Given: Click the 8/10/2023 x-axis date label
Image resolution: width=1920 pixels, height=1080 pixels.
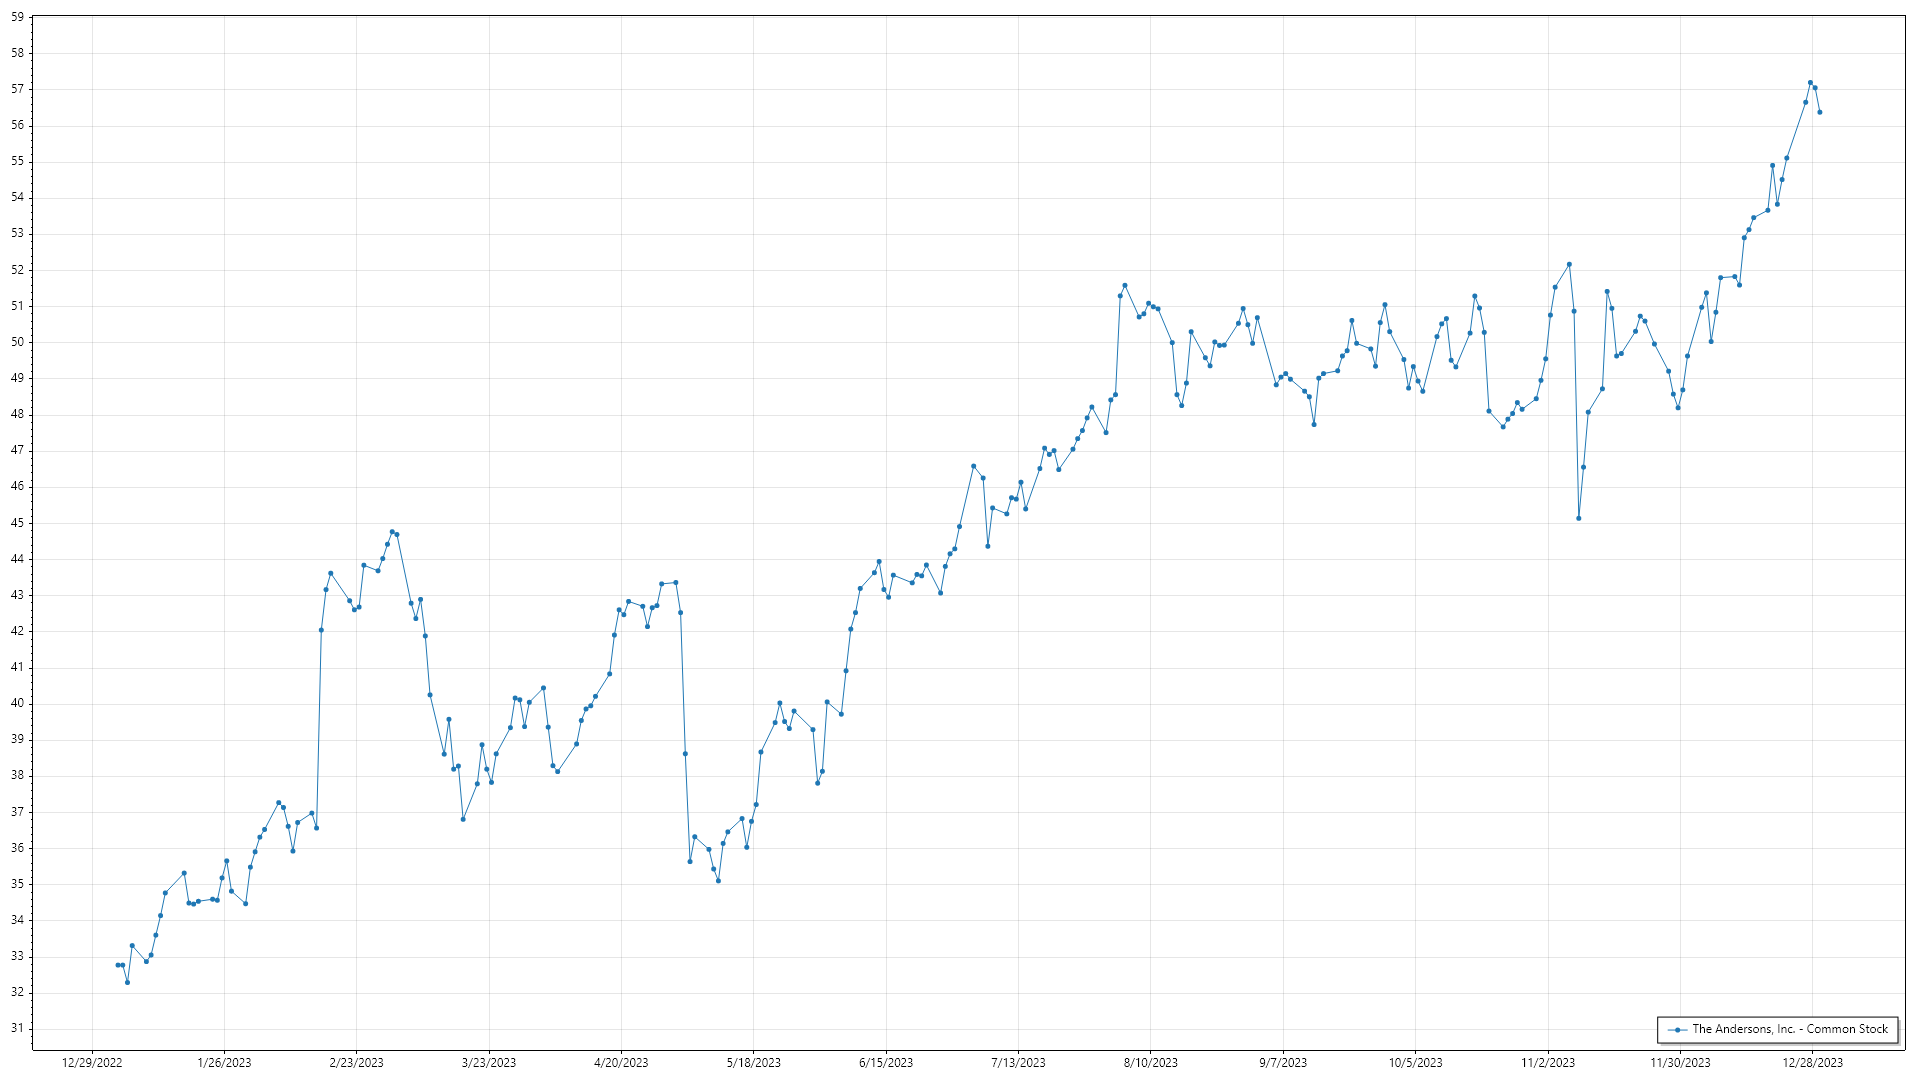Looking at the screenshot, I should click(1150, 1063).
